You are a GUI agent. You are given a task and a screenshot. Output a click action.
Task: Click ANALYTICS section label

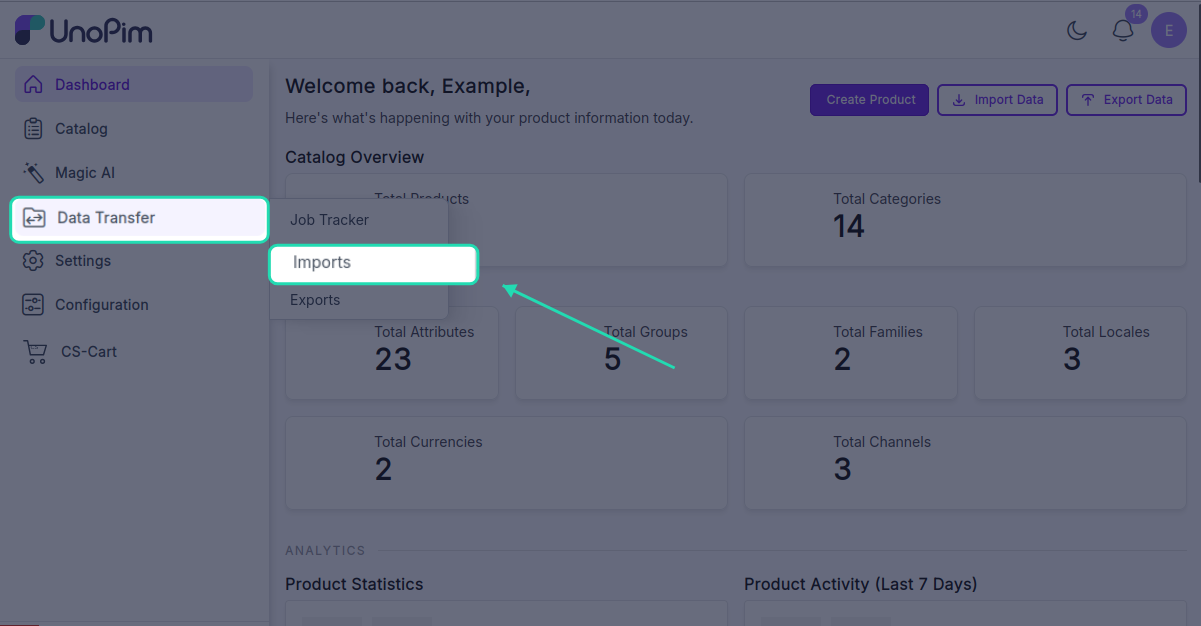coord(325,550)
